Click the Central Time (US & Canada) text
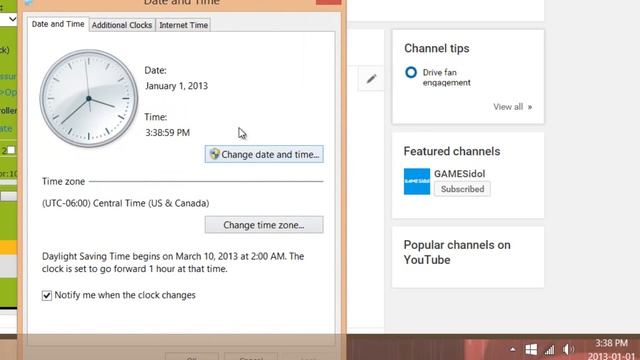Screen dimensions: 640x360 [125, 203]
